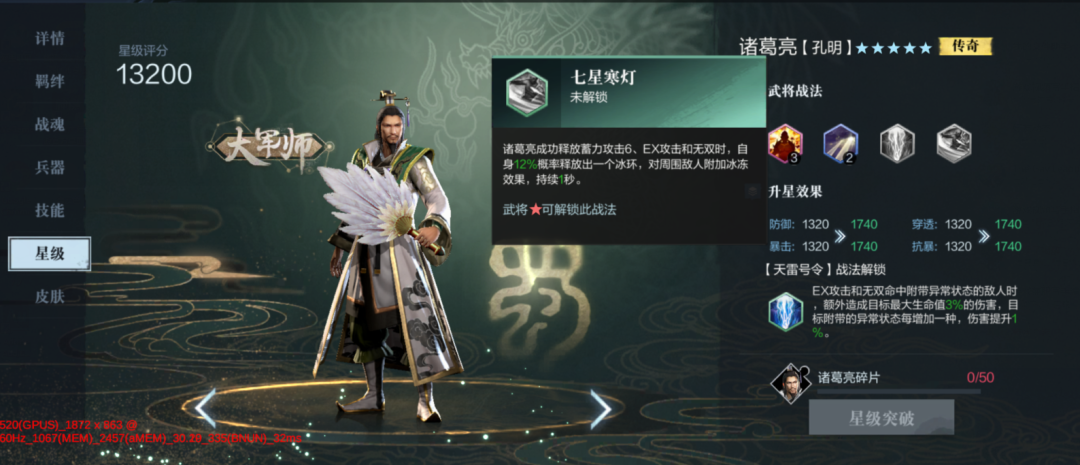The image size is (1080, 465).
Task: Tap the 诸葛亮碎片 portrait icon
Action: (789, 383)
